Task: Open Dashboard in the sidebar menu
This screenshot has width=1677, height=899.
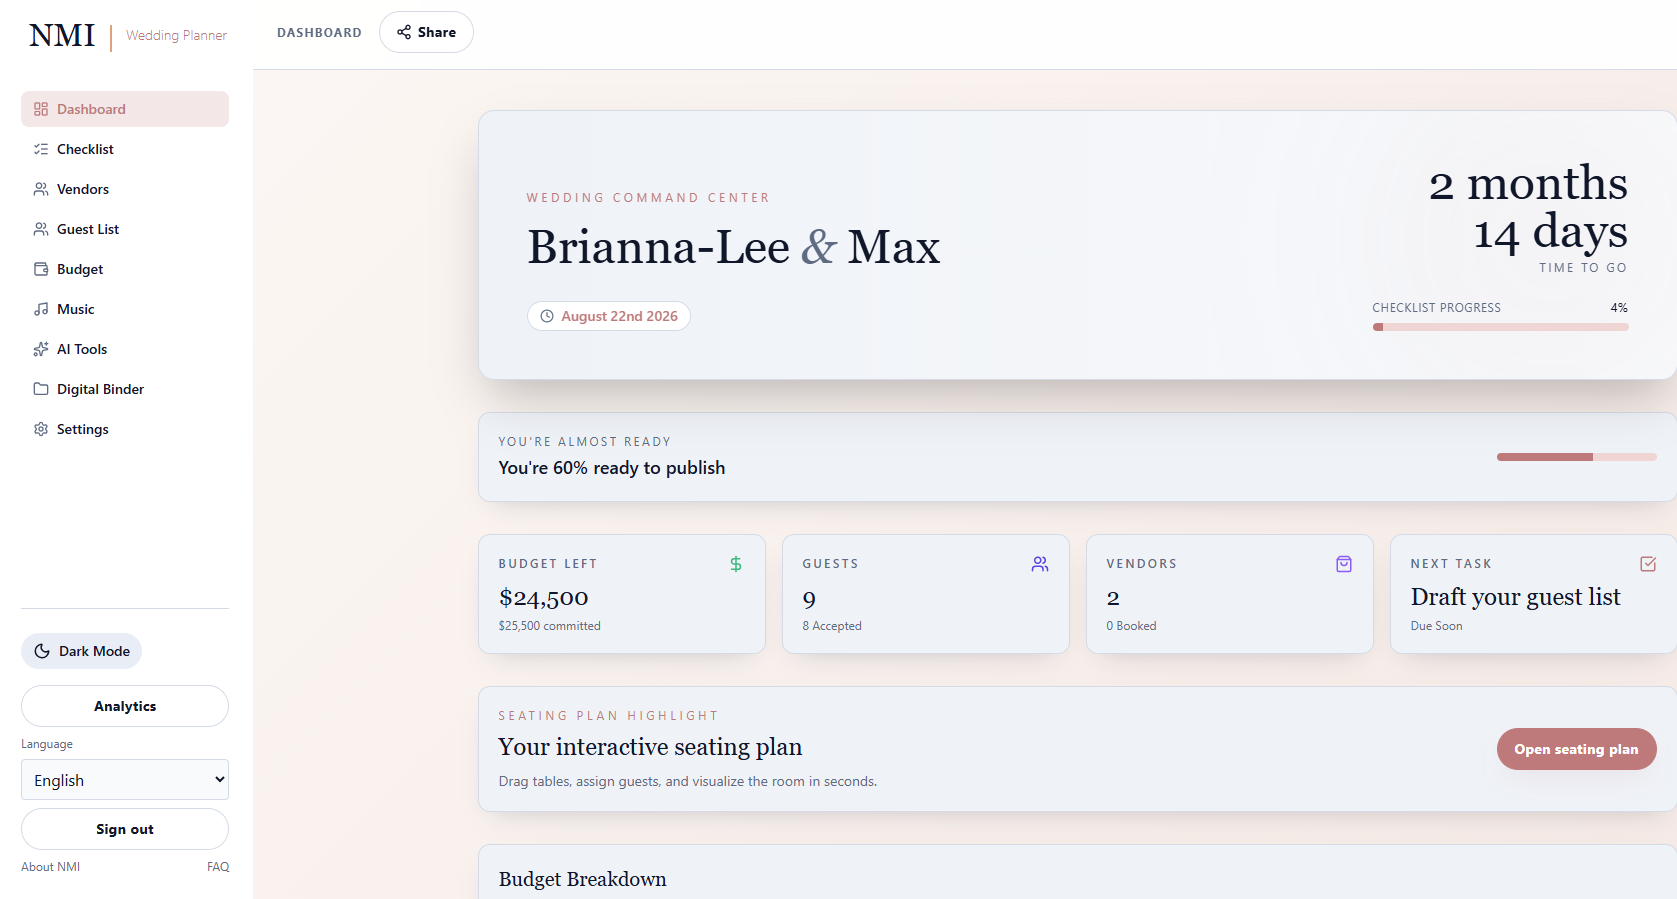Action: click(125, 109)
